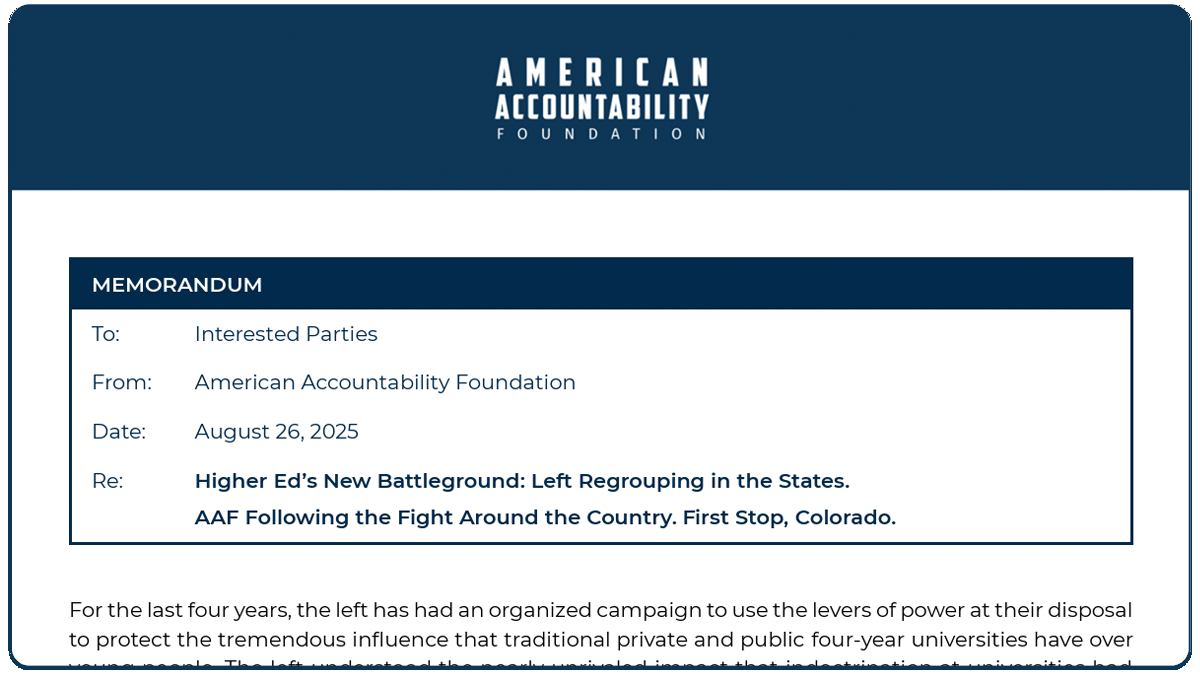Viewport: 1200px width, 675px height.
Task: Click the FOUNDATION text under the logo
Action: tap(601, 133)
